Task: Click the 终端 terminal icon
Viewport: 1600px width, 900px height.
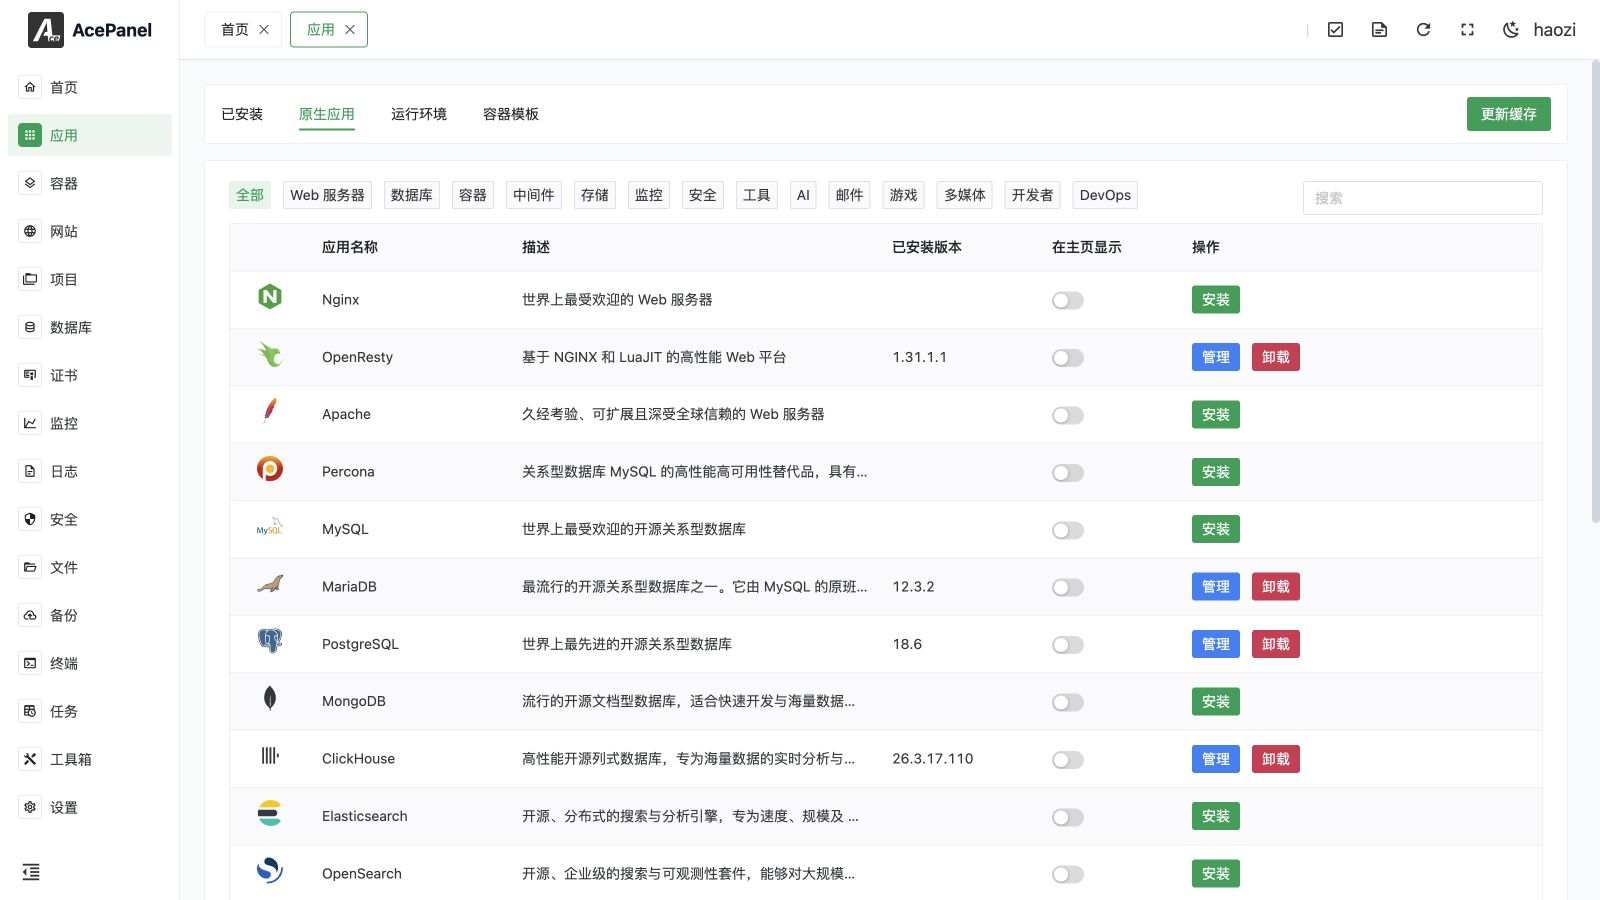Action: (30, 663)
